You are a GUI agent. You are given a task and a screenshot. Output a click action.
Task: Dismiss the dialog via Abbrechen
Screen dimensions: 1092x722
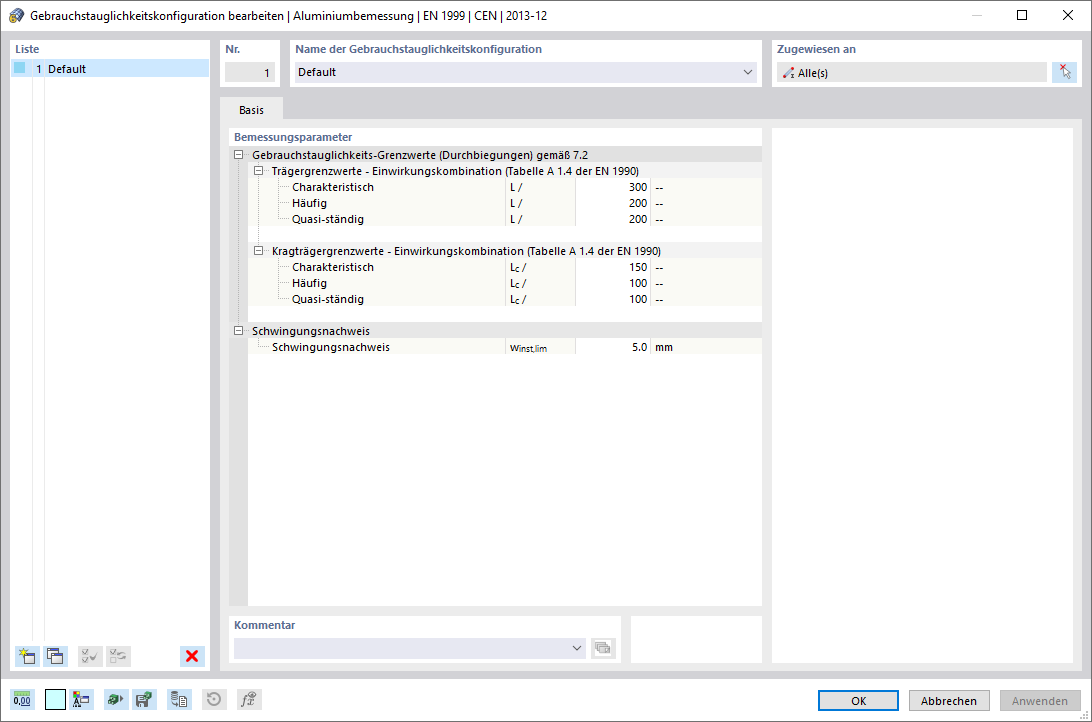pos(948,700)
